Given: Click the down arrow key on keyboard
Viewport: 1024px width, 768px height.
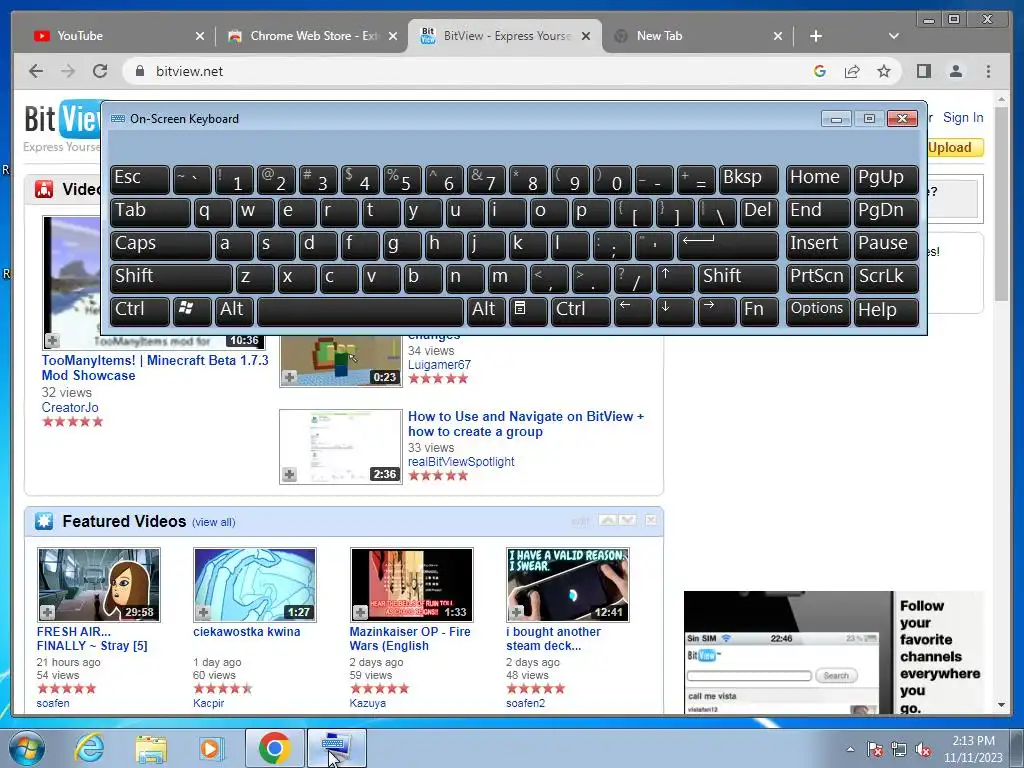Looking at the screenshot, I should pyautogui.click(x=674, y=311).
